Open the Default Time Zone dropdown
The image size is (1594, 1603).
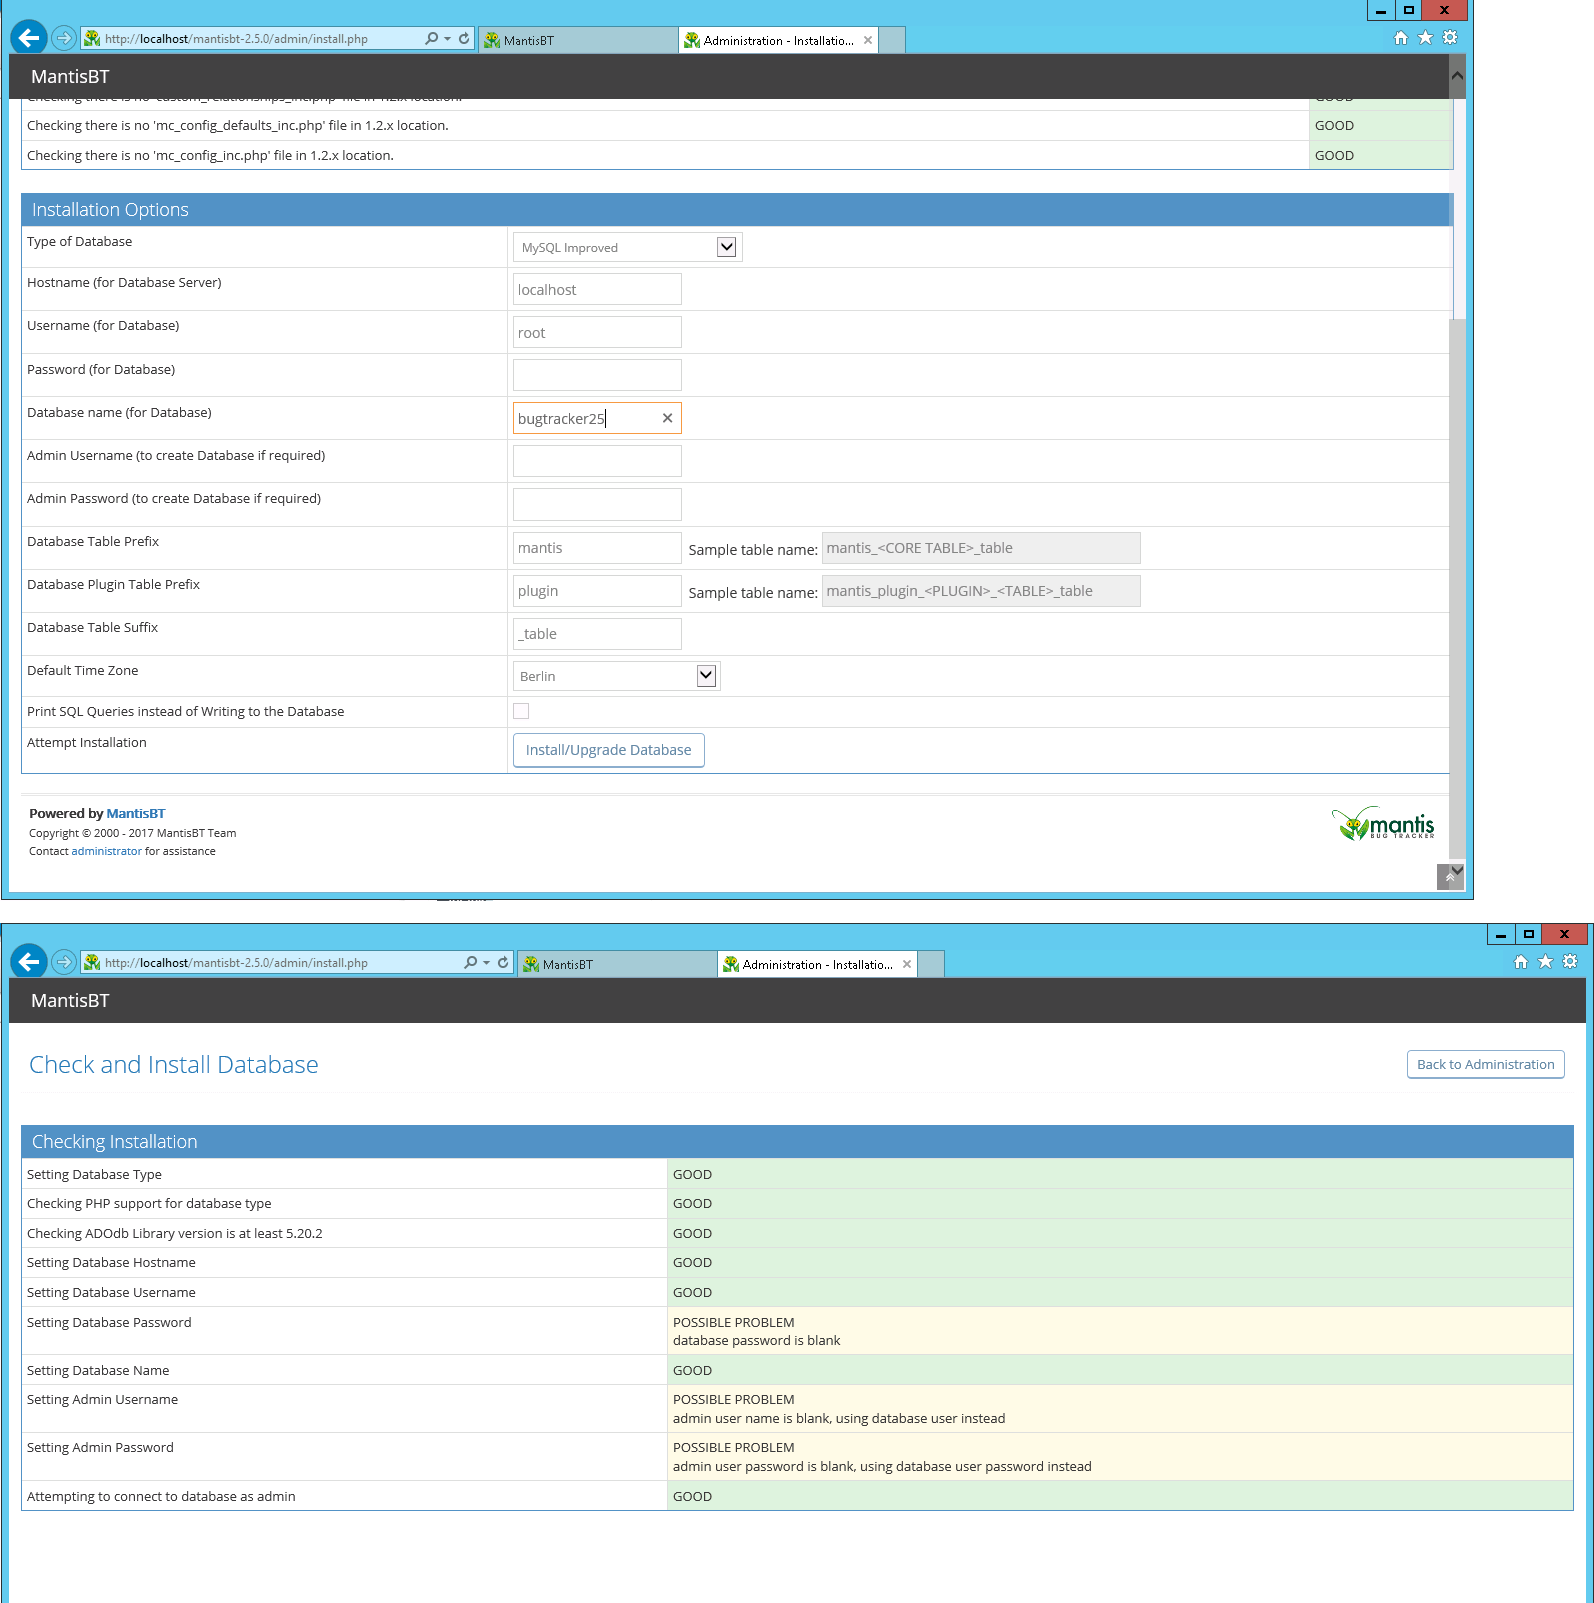point(706,676)
